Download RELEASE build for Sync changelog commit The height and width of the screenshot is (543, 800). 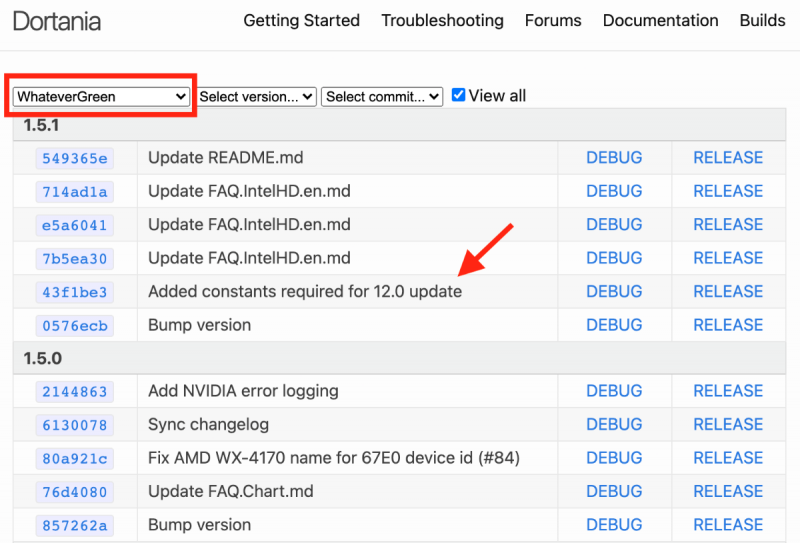coord(728,424)
